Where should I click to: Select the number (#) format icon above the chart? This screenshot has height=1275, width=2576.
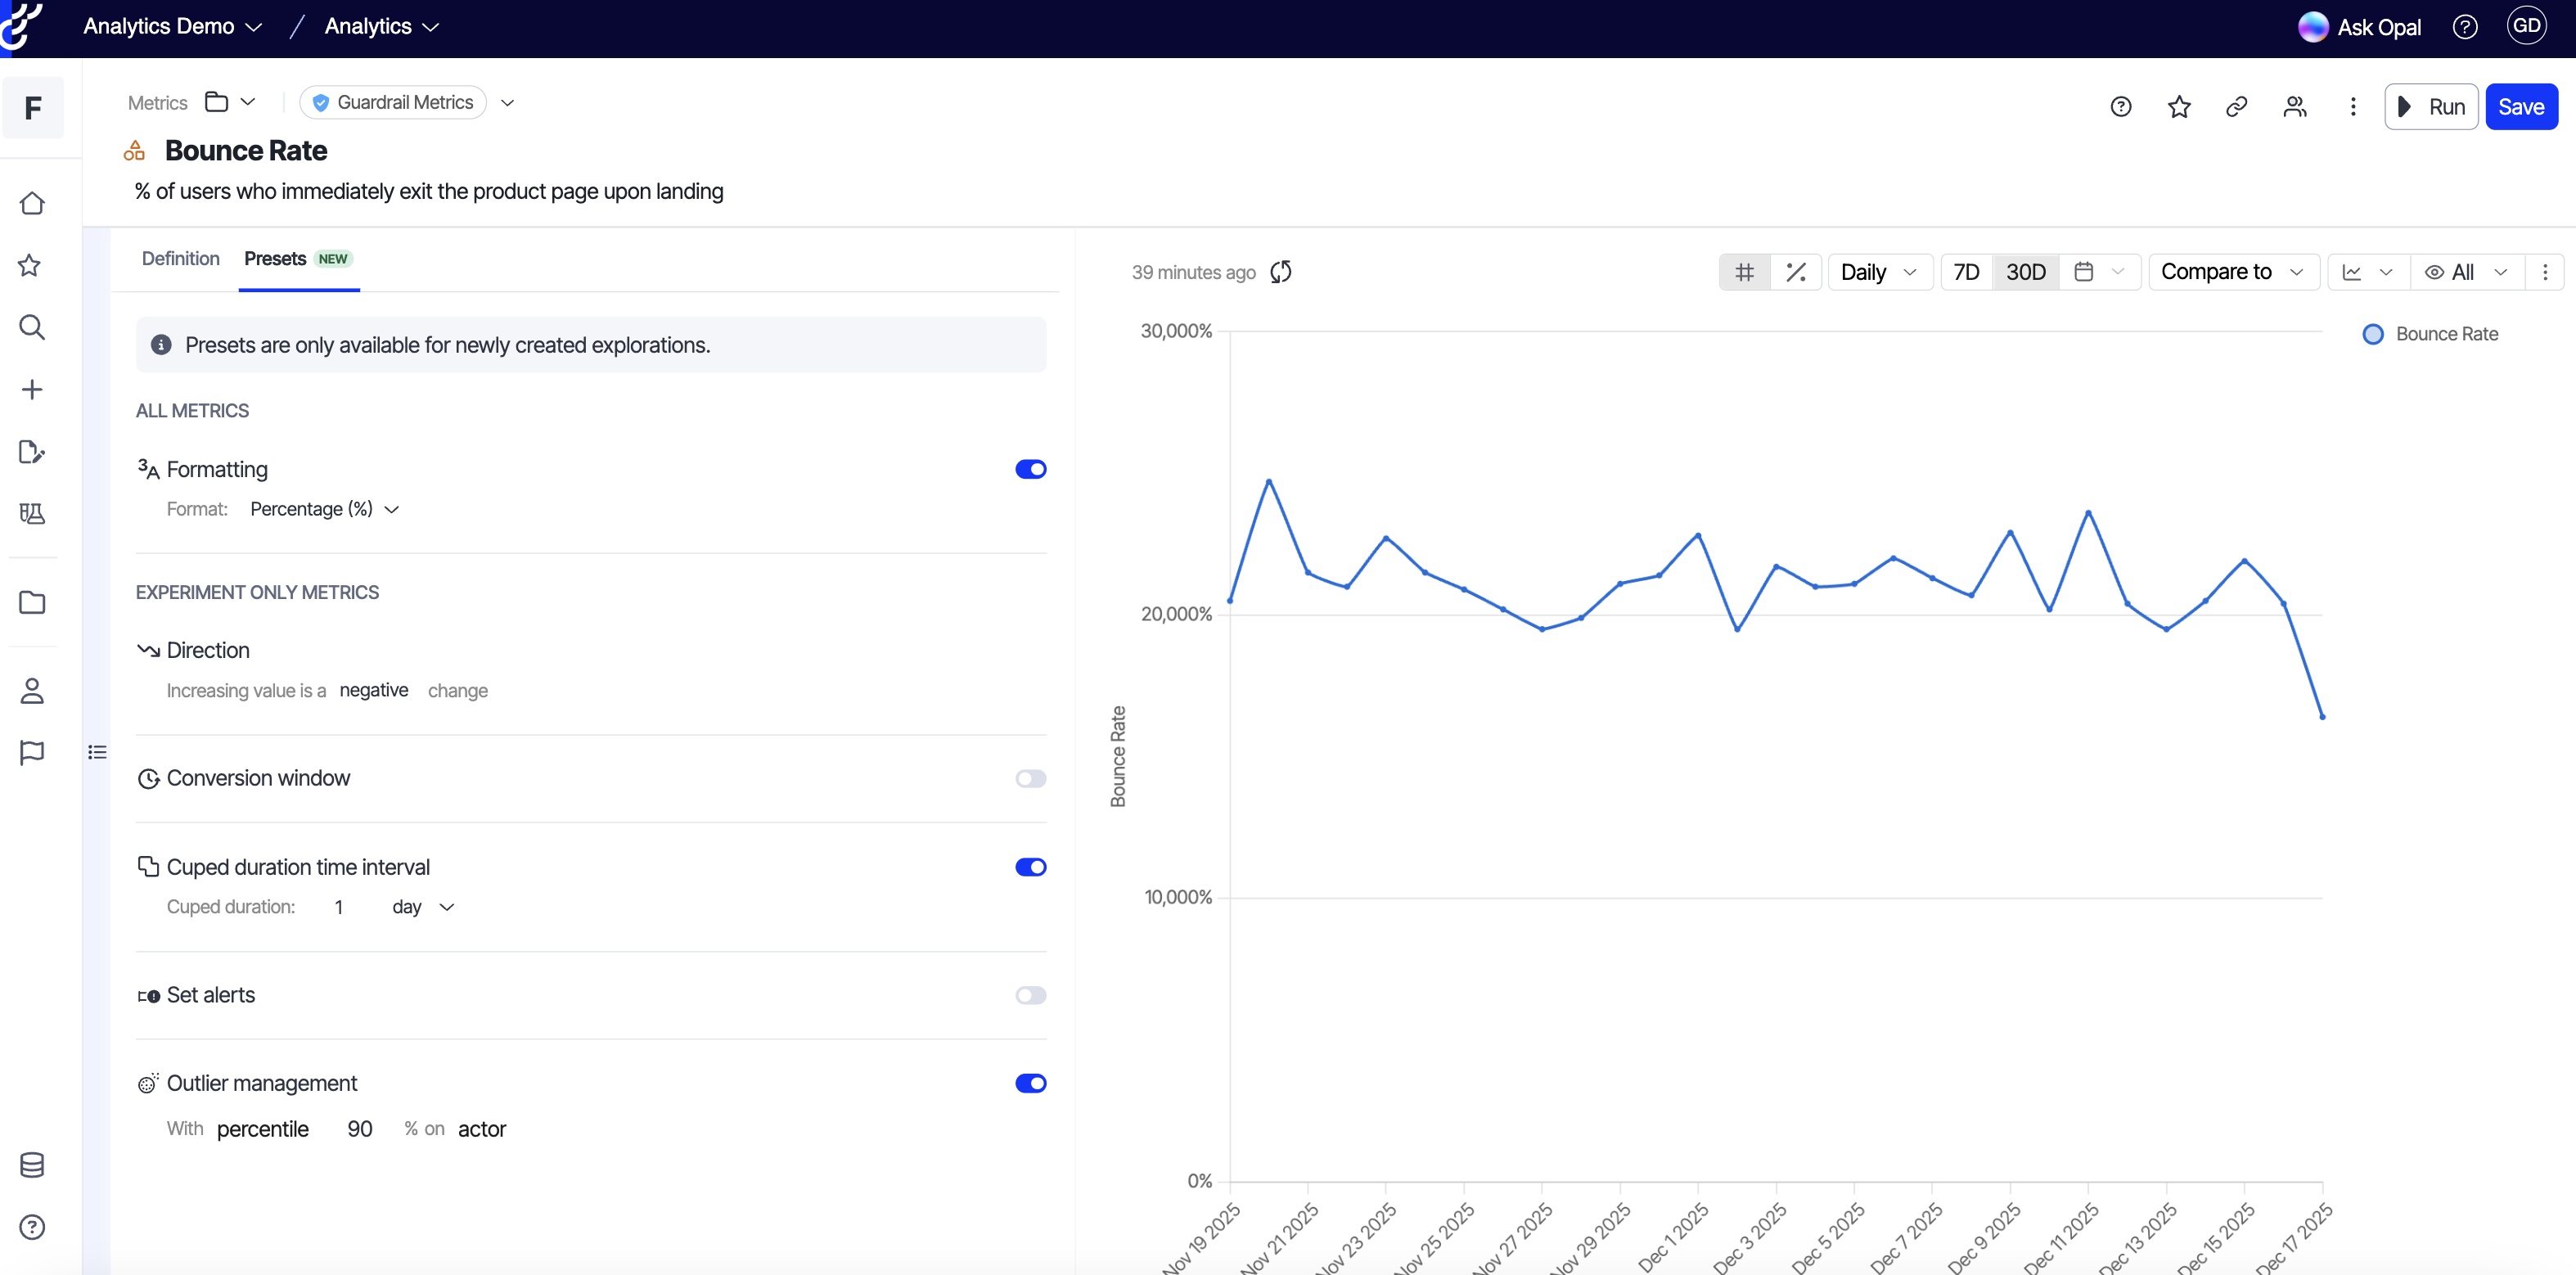[x=1744, y=272]
